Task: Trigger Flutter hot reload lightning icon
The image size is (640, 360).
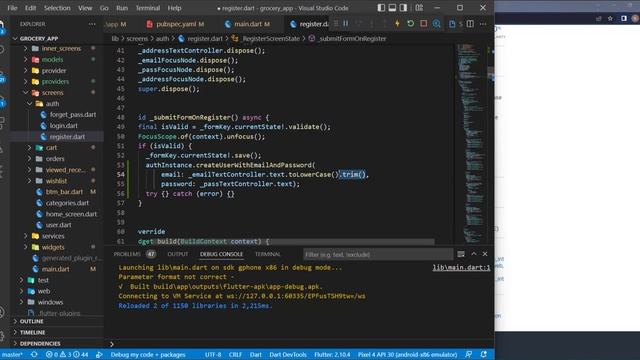Action: click(x=397, y=24)
